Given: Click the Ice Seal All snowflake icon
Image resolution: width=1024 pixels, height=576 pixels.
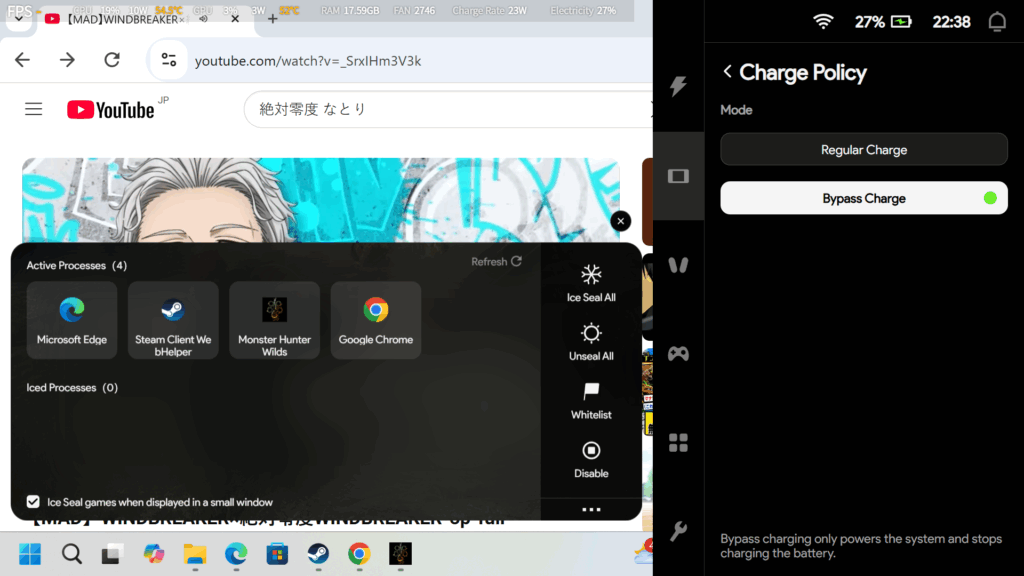Looking at the screenshot, I should pos(591,275).
